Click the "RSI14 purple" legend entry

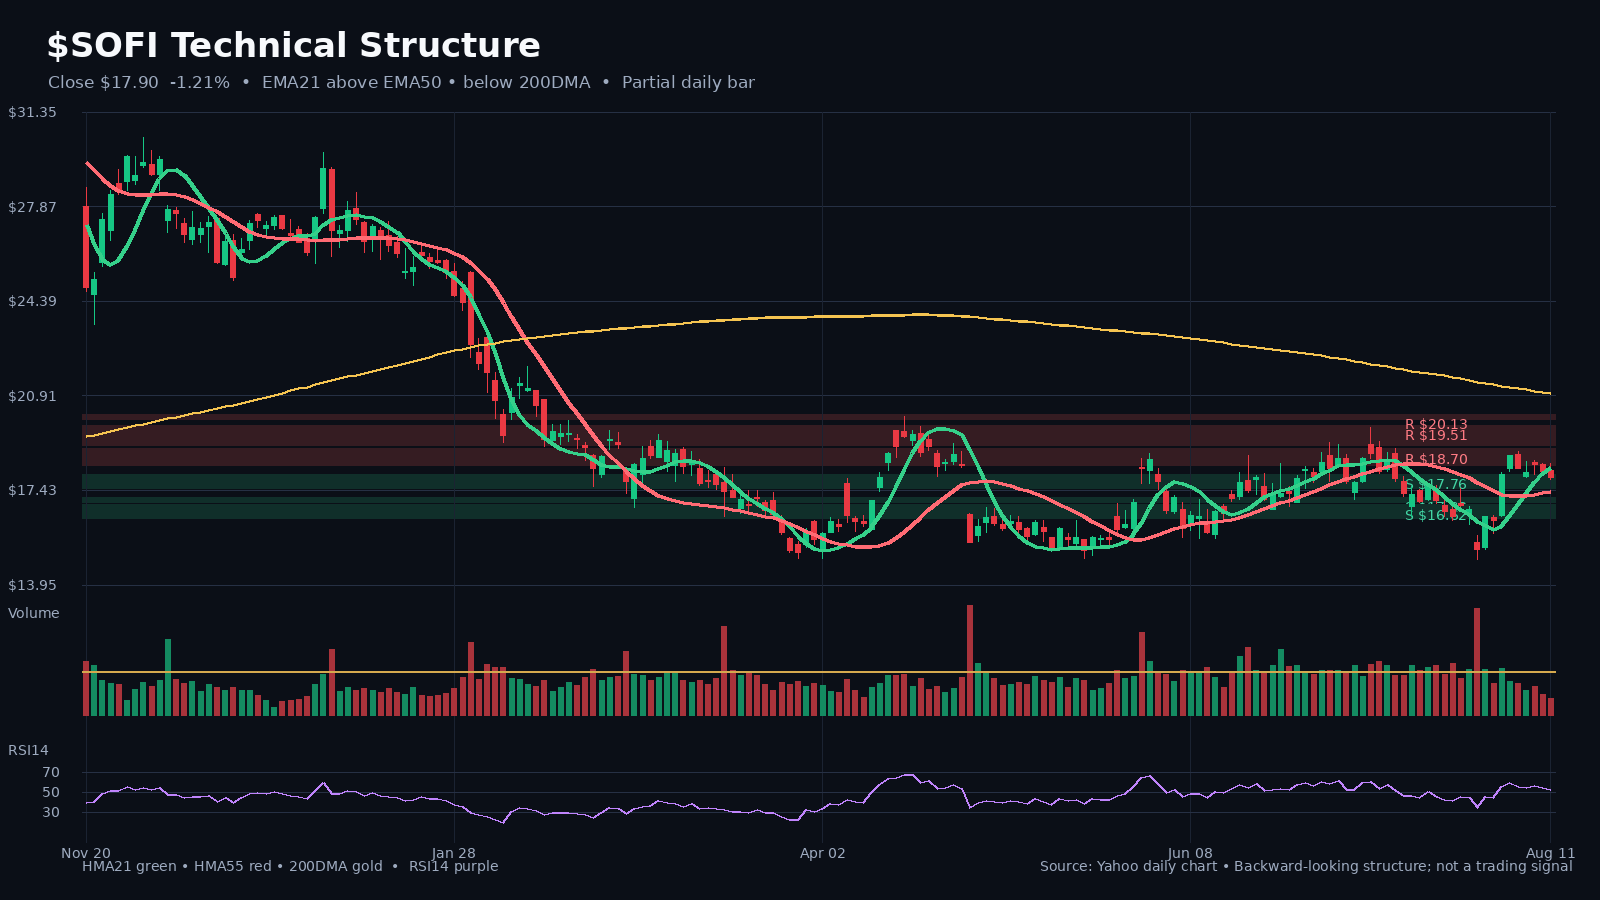(x=453, y=866)
